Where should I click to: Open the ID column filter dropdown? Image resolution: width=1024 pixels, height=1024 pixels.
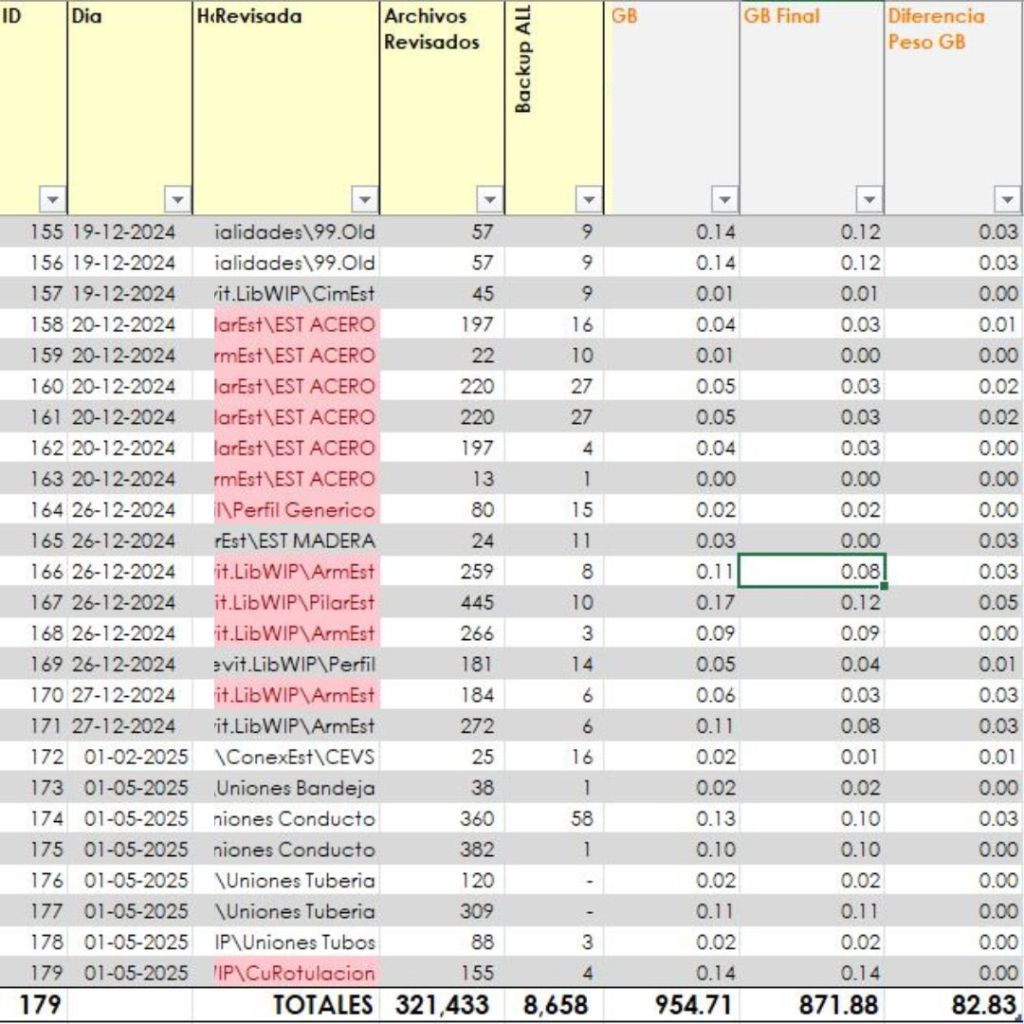(x=52, y=200)
